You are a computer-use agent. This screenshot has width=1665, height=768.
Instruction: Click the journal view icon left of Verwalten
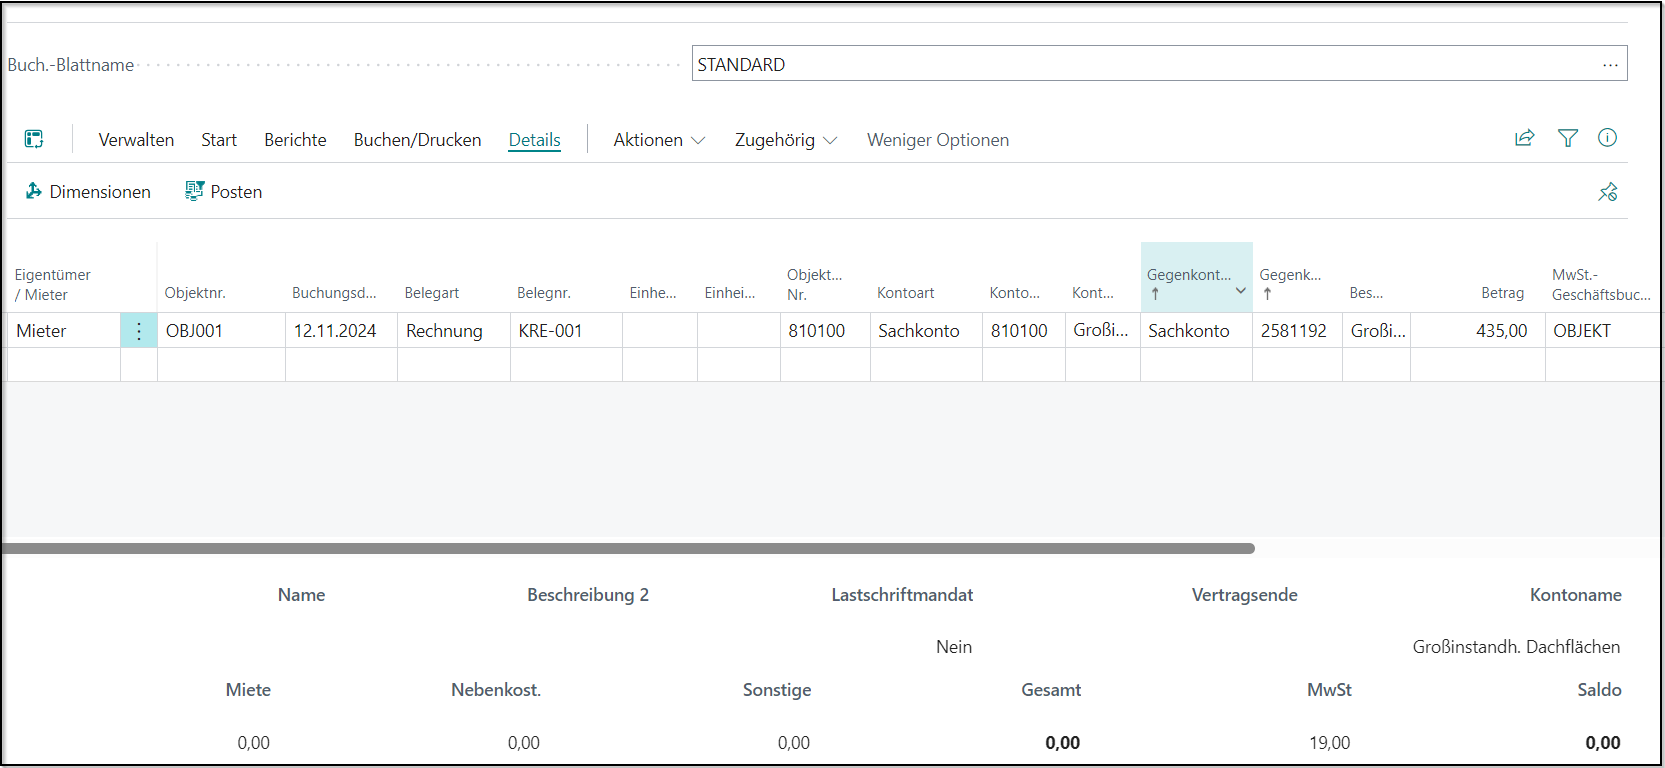[34, 139]
